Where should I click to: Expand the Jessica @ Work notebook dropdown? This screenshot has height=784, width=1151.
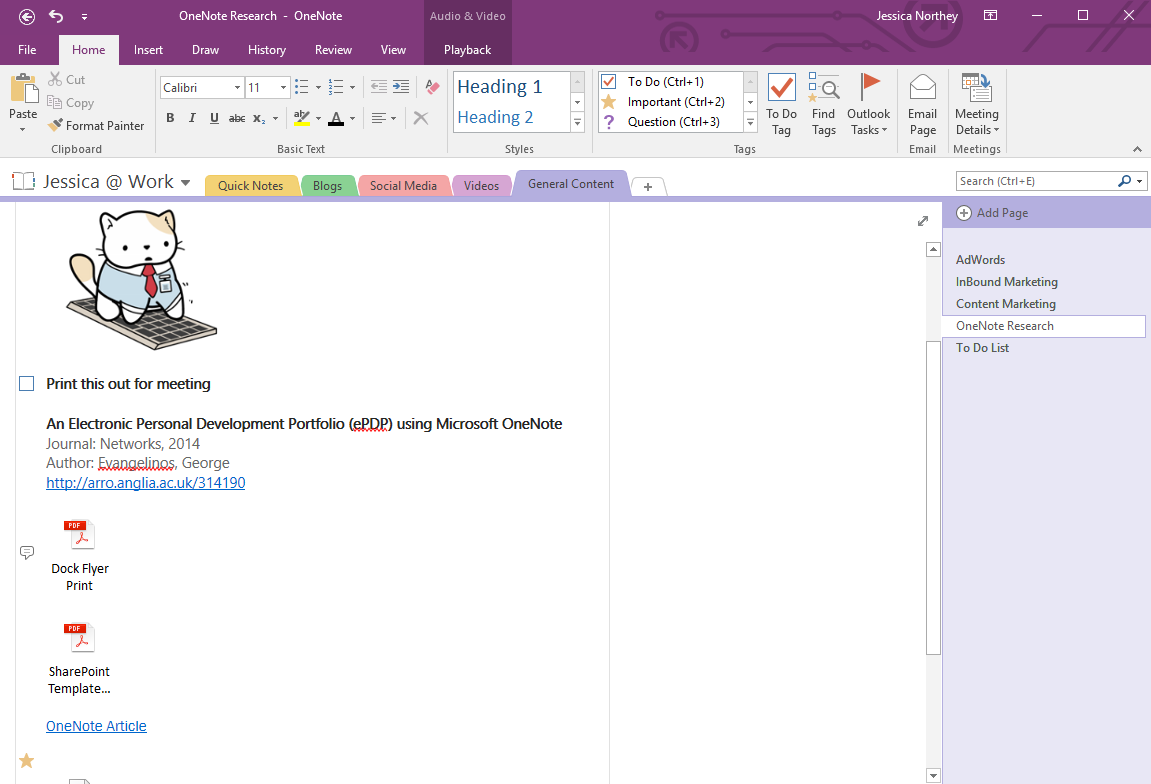(x=186, y=181)
